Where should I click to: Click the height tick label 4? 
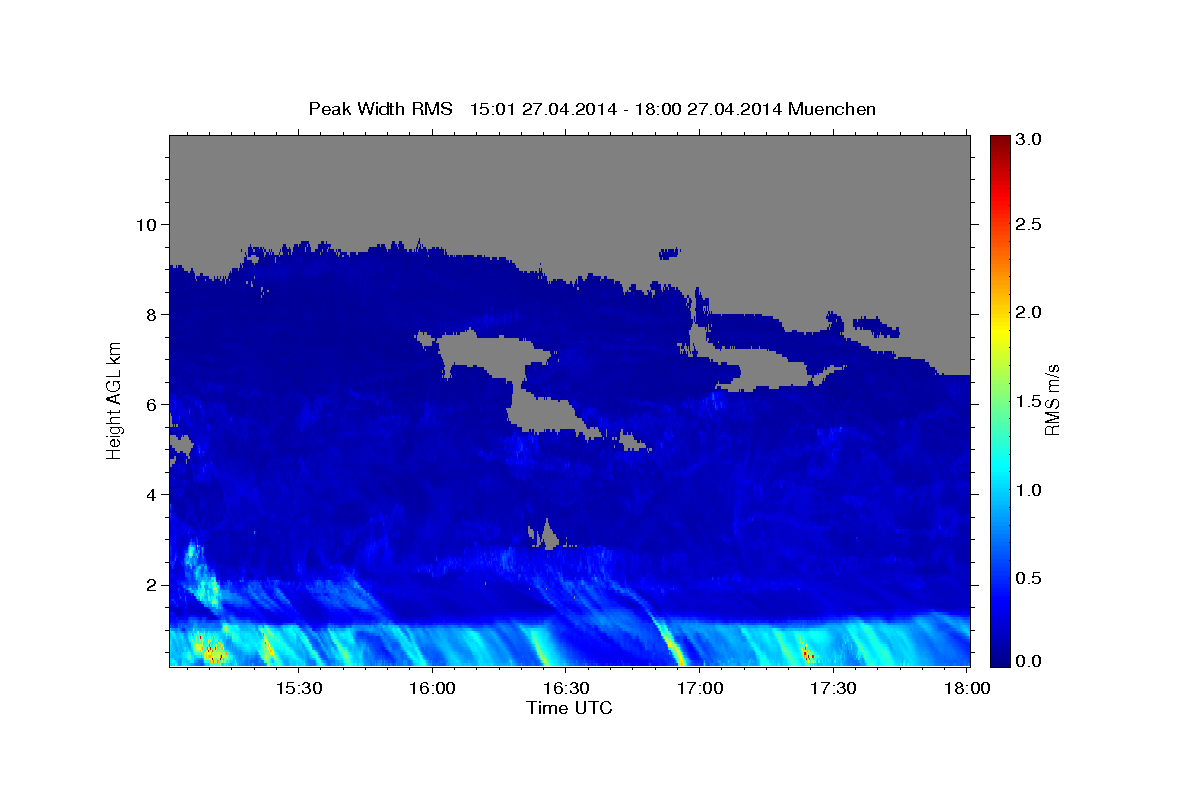pos(153,494)
